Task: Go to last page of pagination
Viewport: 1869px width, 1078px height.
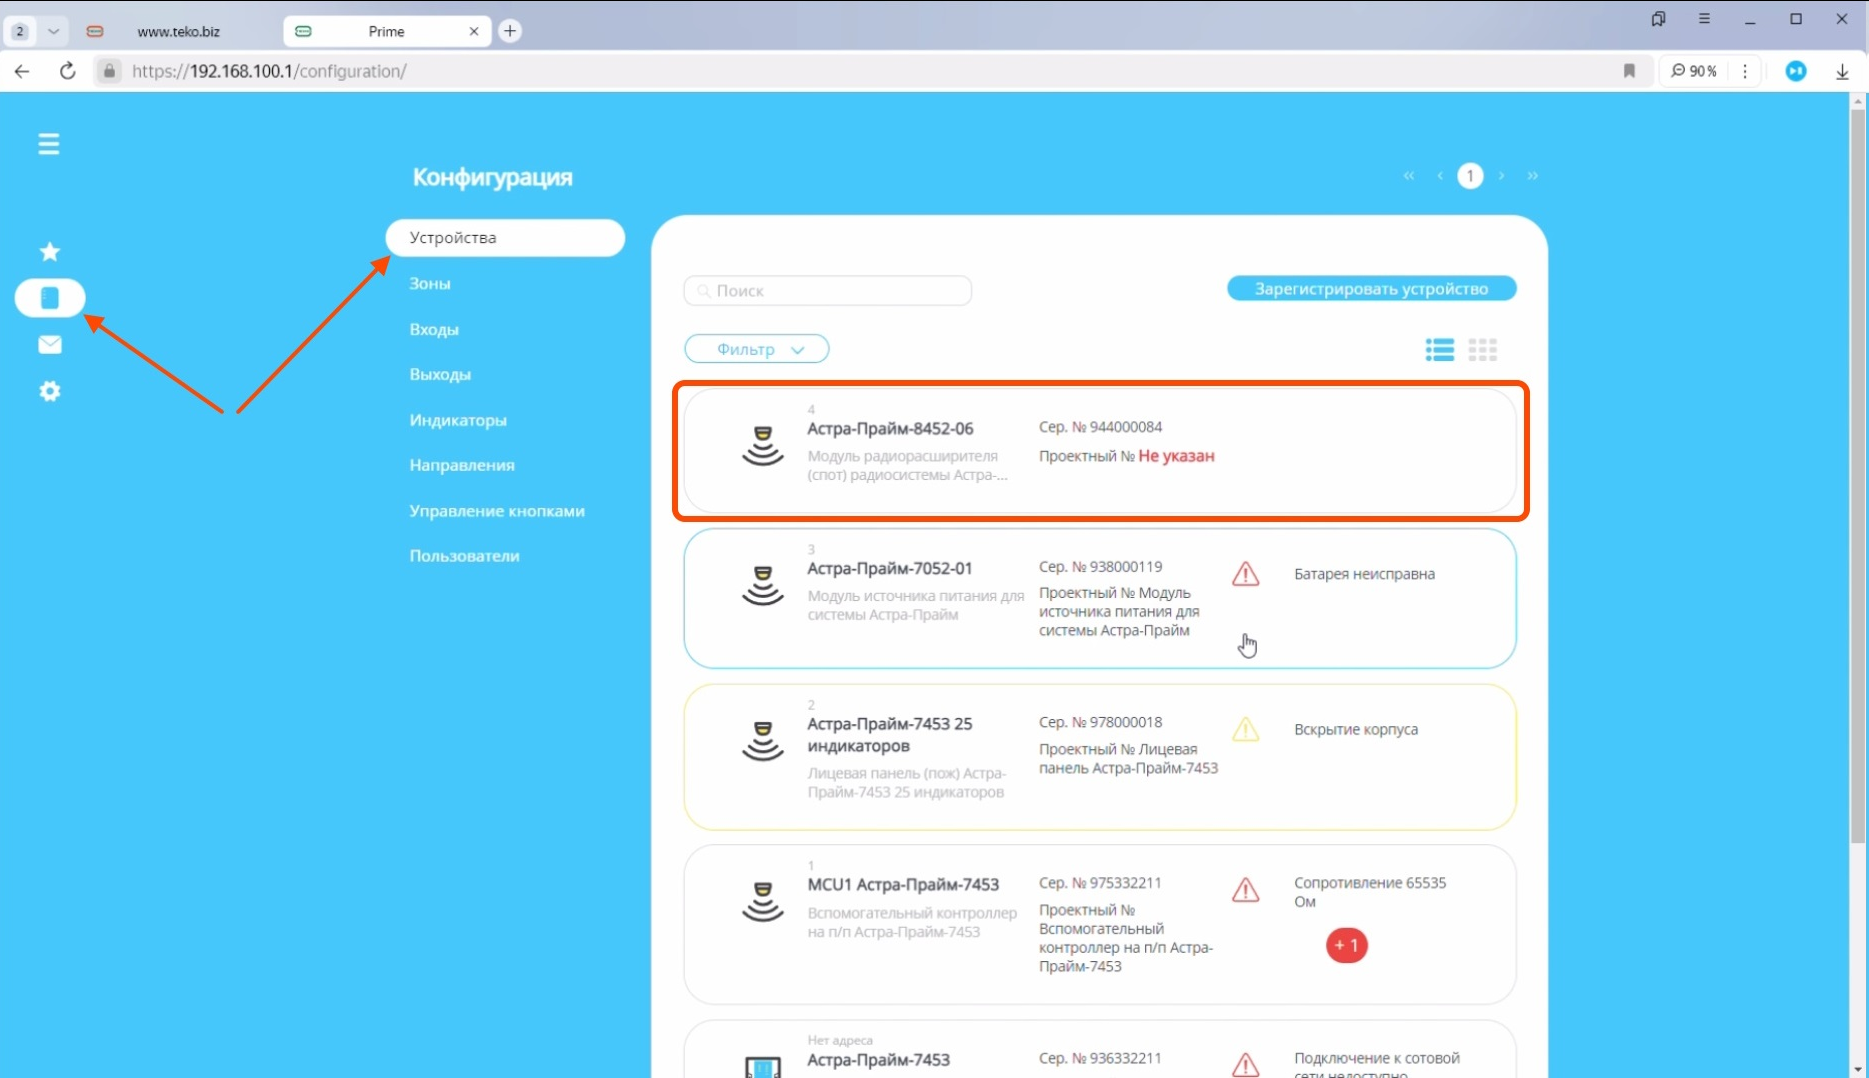Action: 1532,176
